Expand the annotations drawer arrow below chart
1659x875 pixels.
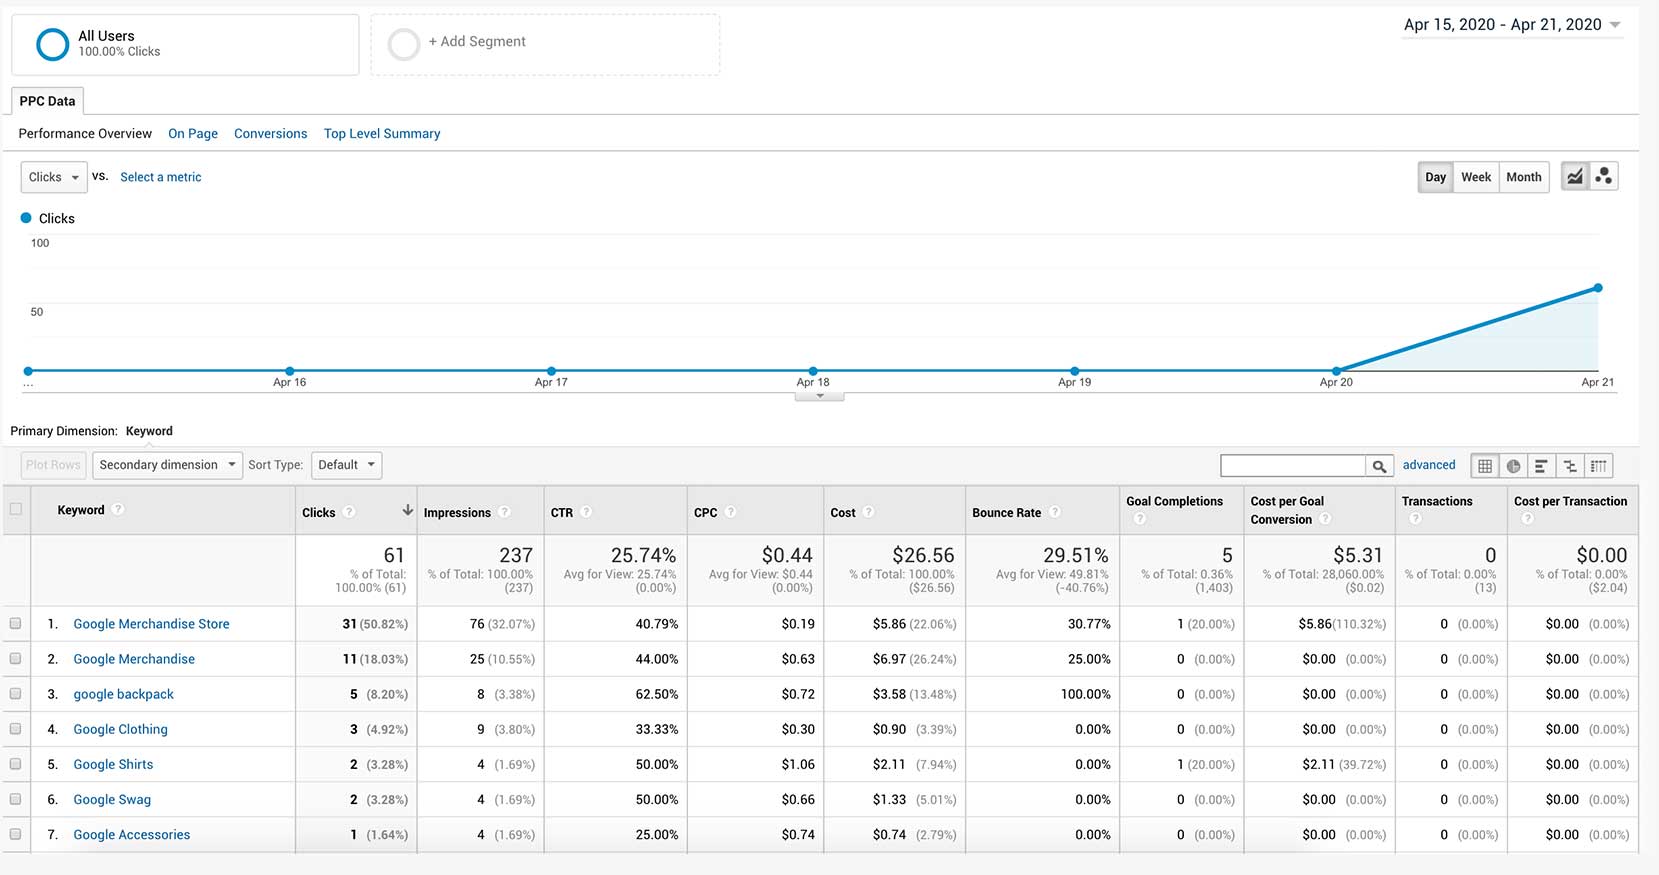(820, 396)
